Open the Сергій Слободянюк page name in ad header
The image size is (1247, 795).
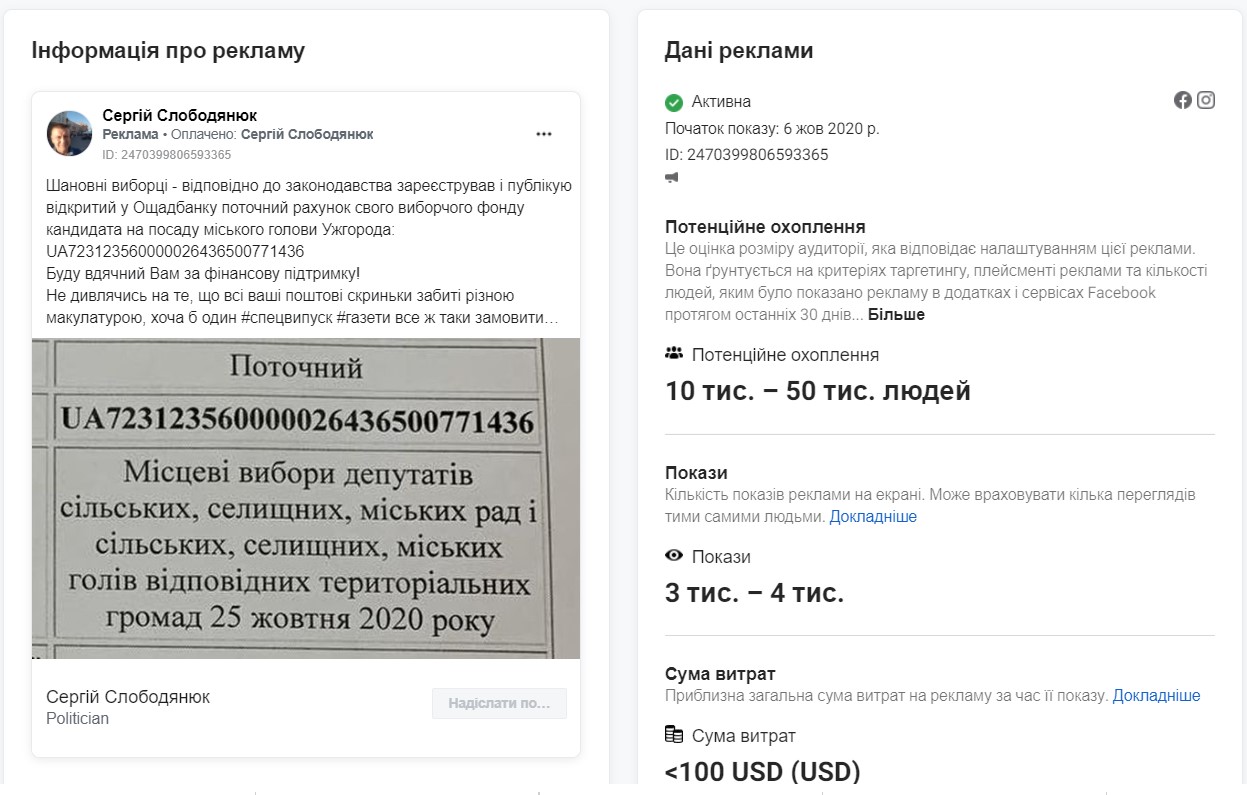[180, 116]
